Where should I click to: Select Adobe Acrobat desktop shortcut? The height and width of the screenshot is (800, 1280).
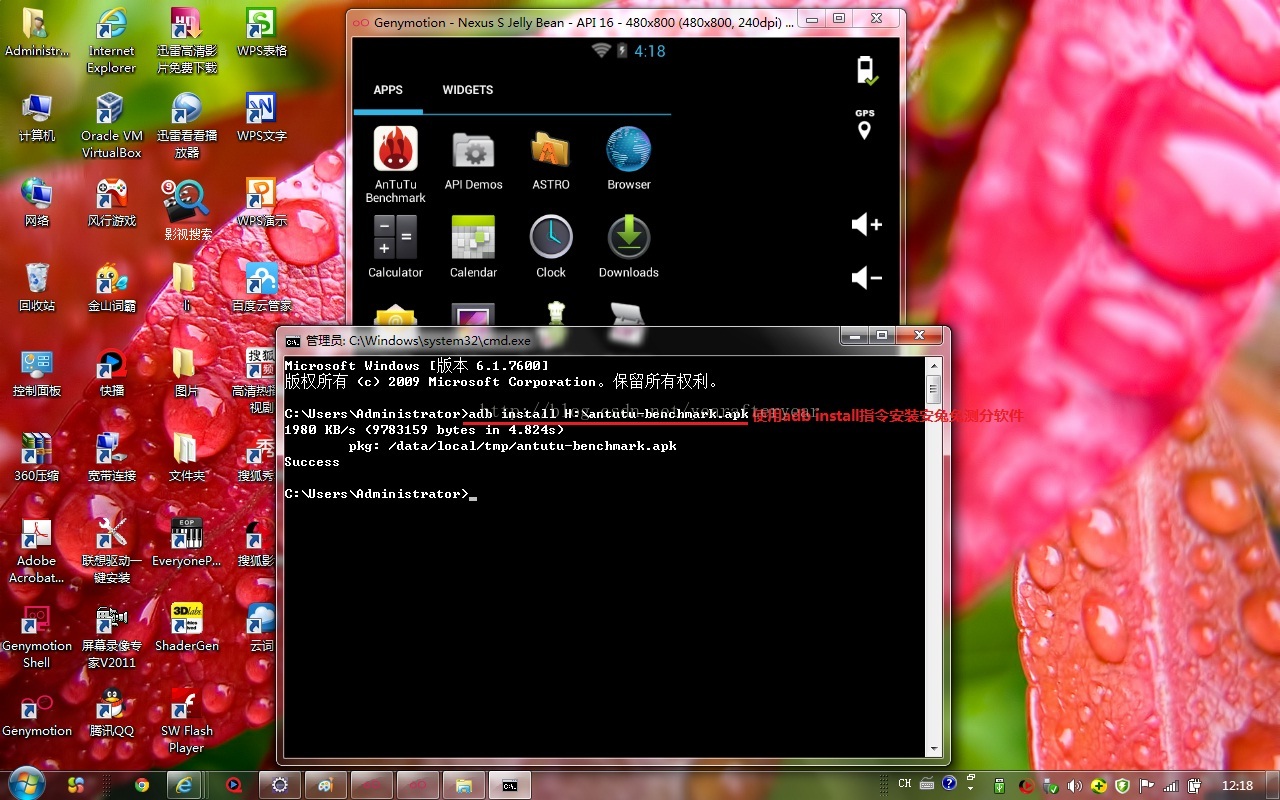37,551
